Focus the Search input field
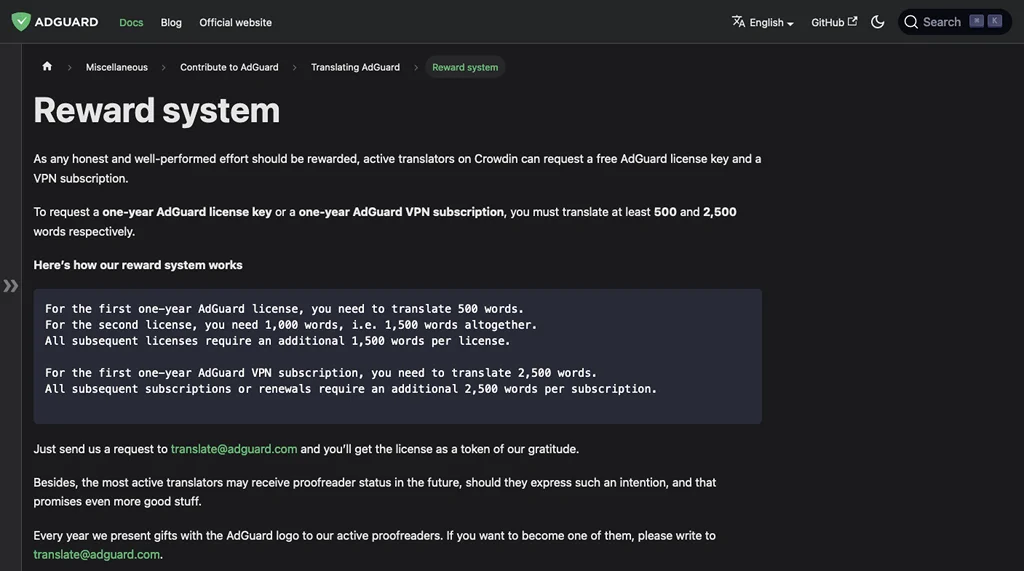1024x571 pixels. (x=941, y=22)
